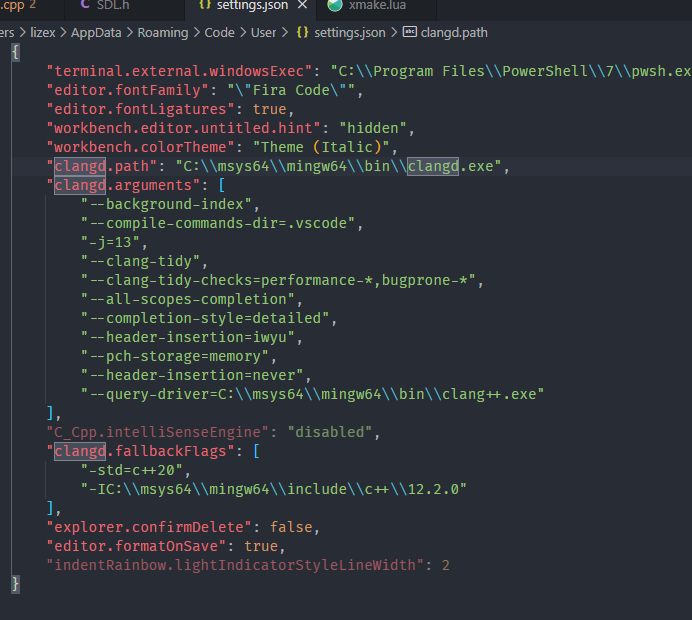Click the closing curly brace of the JSON

(x=15, y=583)
